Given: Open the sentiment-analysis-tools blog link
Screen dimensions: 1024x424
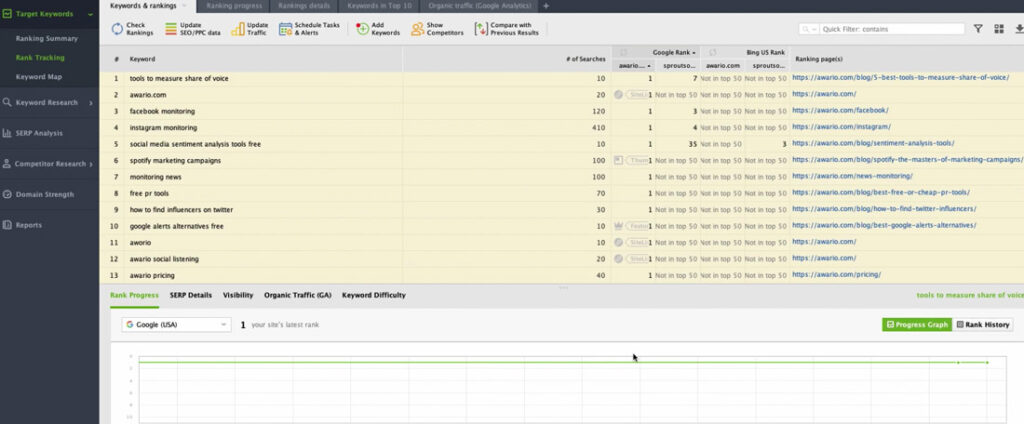Looking at the screenshot, I should click(873, 143).
